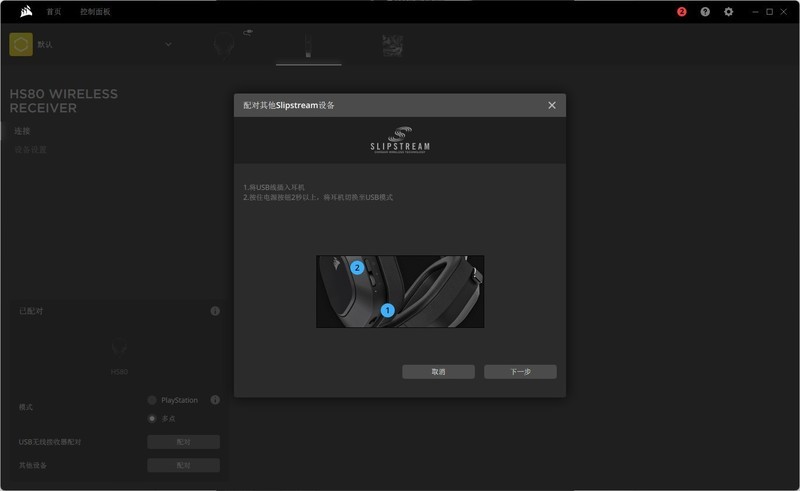
Task: Select the headset device icon in top bar
Action: tap(225, 45)
